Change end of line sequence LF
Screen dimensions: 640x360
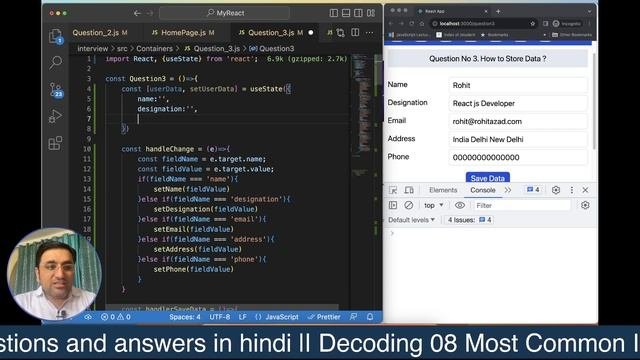click(x=242, y=317)
